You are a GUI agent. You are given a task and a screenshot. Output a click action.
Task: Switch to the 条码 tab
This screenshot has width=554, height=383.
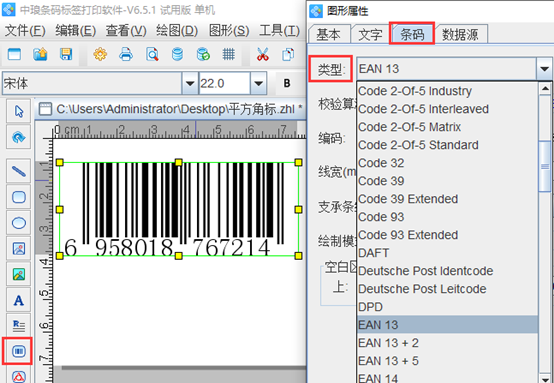pos(412,34)
